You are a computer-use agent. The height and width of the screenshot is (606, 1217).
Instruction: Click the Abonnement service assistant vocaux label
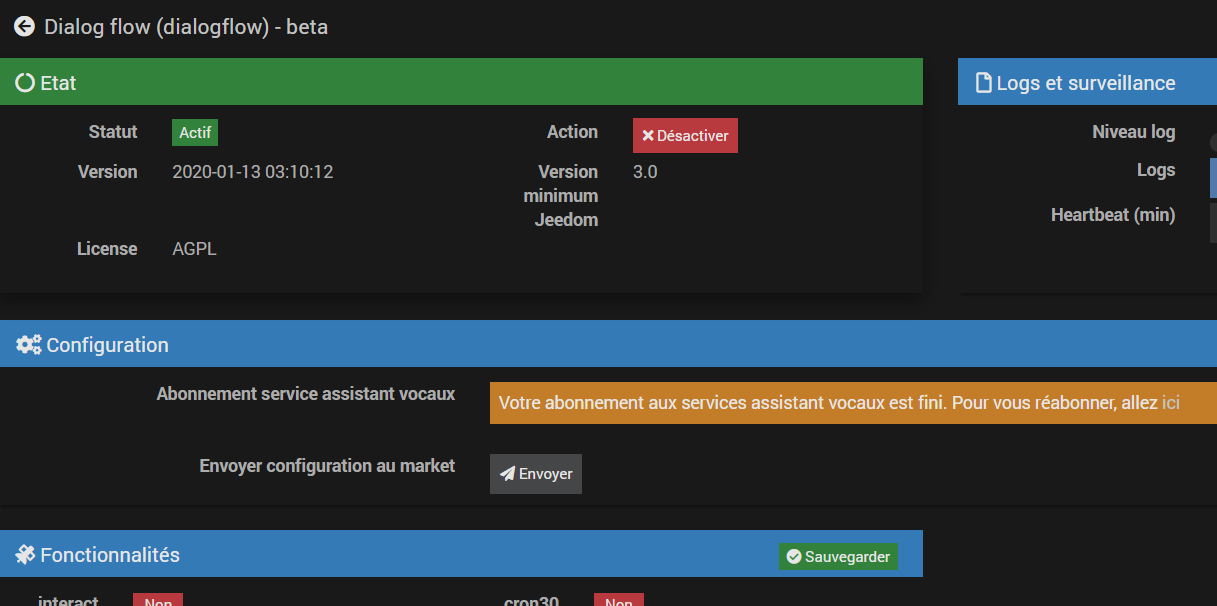(306, 394)
